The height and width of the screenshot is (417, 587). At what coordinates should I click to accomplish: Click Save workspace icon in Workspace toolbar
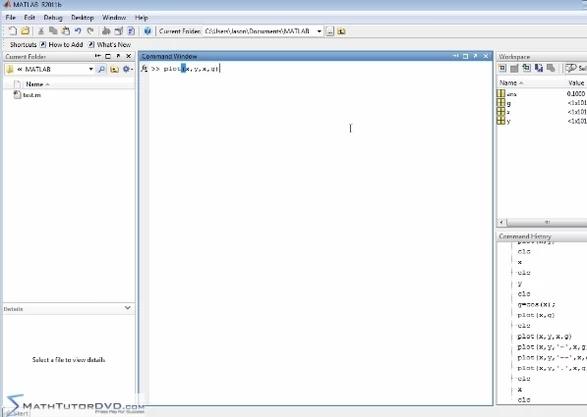click(539, 68)
